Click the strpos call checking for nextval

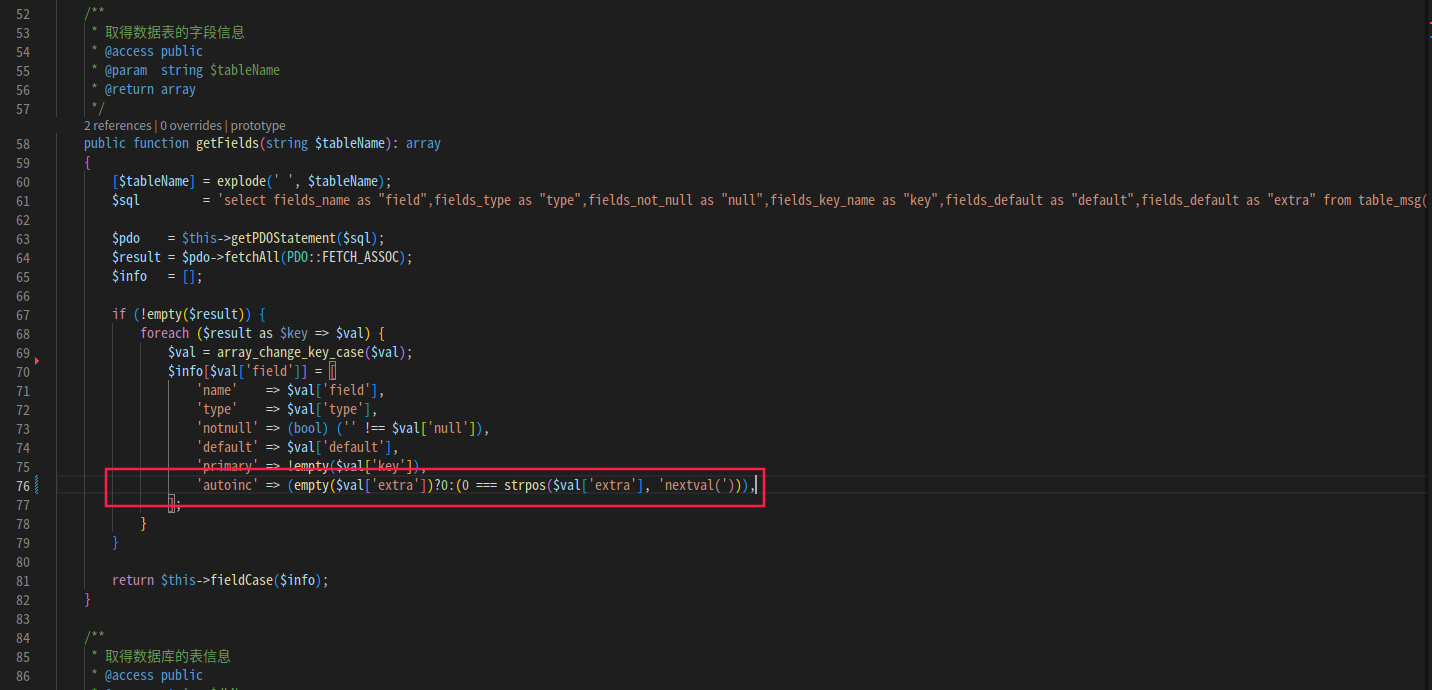(525, 485)
